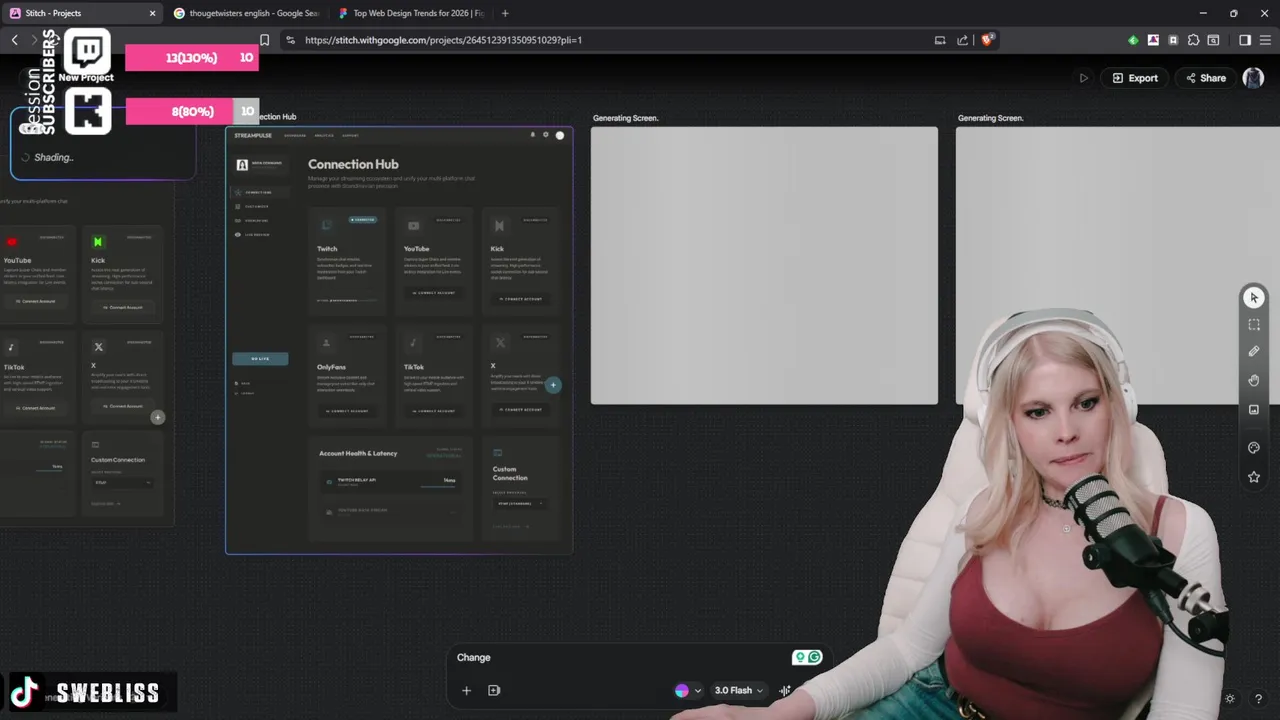This screenshot has width=1280, height=720.
Task: Start voice input waveform icon
Action: pyautogui.click(x=785, y=690)
